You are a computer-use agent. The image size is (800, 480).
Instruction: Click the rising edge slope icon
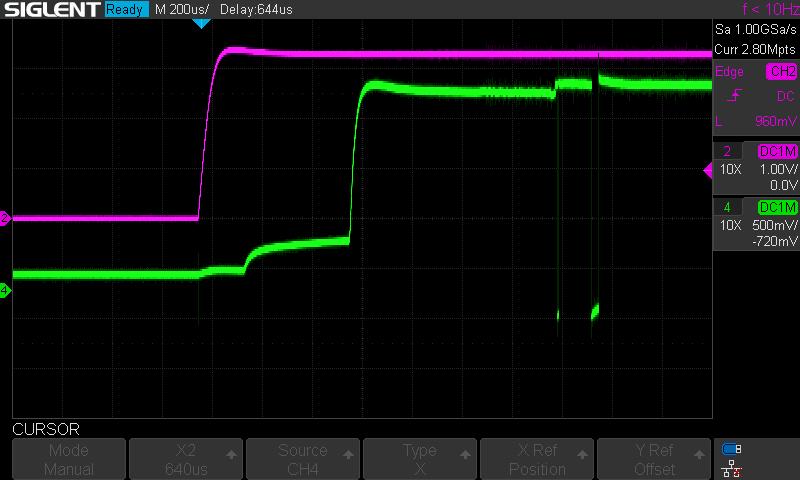click(734, 96)
